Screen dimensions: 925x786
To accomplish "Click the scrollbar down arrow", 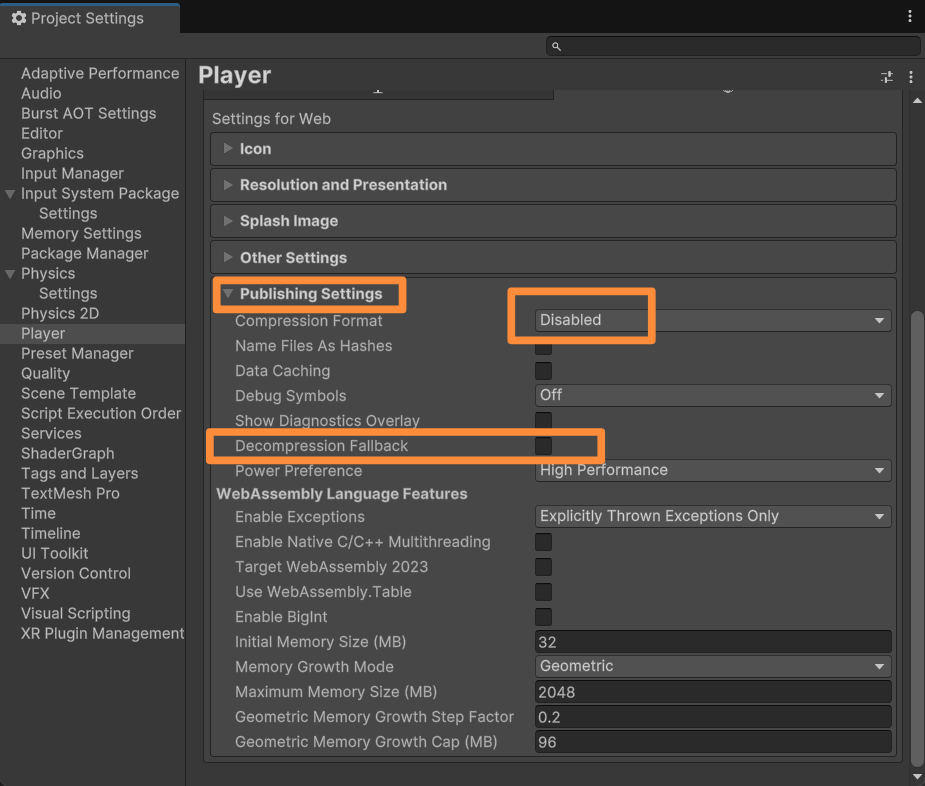I will [x=917, y=777].
